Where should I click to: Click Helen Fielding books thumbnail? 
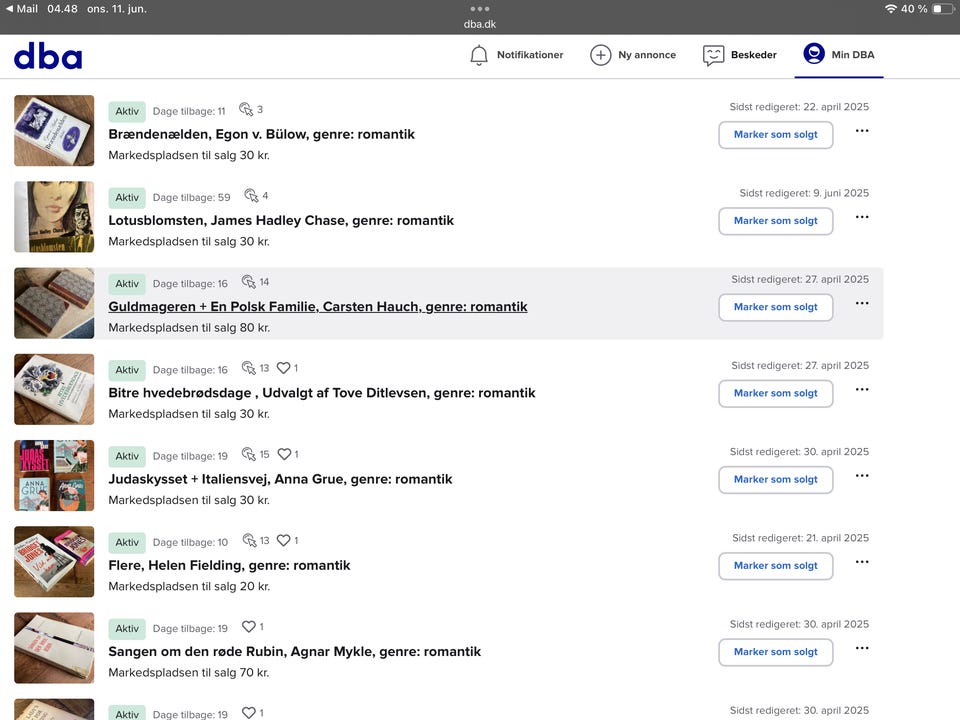(54, 562)
